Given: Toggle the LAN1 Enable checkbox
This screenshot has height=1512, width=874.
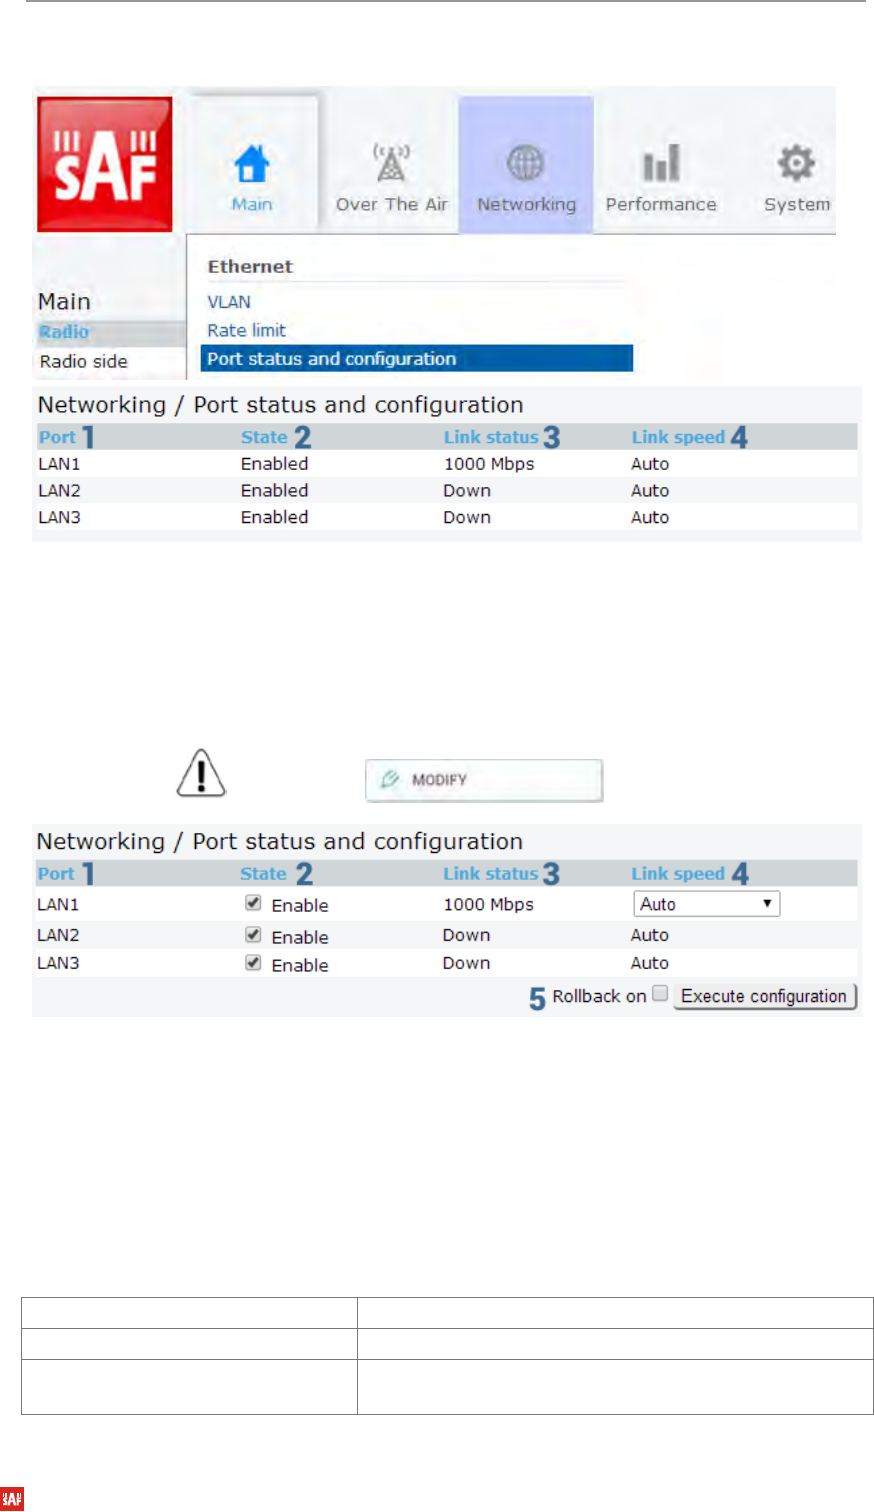Looking at the screenshot, I should click(x=254, y=903).
